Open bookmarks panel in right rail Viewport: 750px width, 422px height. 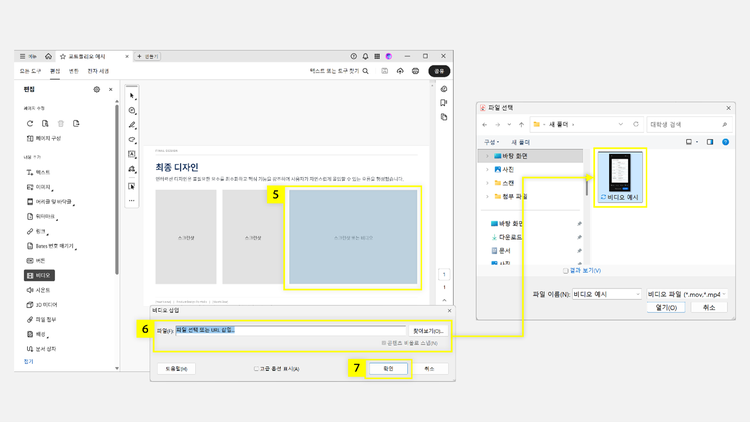click(444, 103)
